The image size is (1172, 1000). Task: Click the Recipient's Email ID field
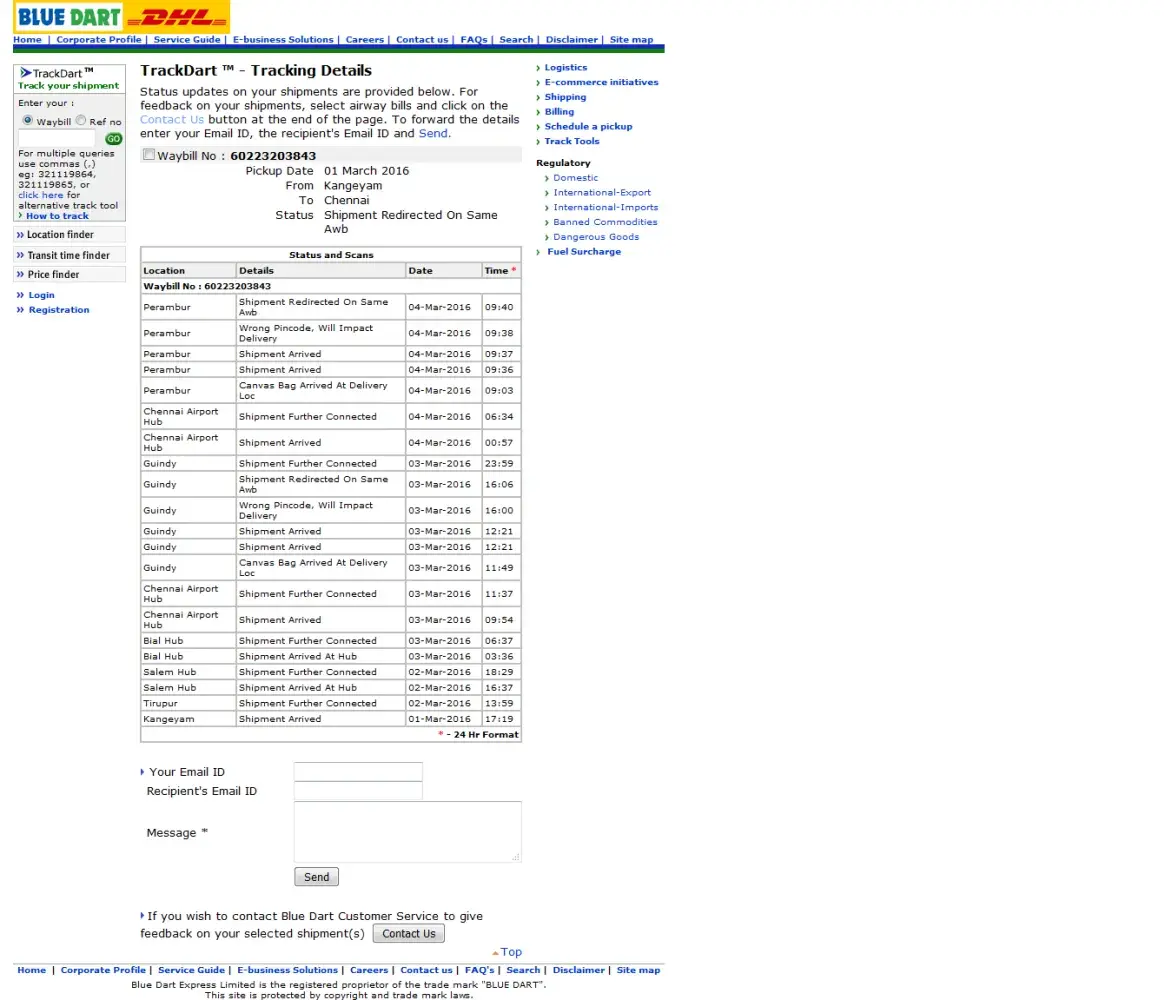(358, 791)
